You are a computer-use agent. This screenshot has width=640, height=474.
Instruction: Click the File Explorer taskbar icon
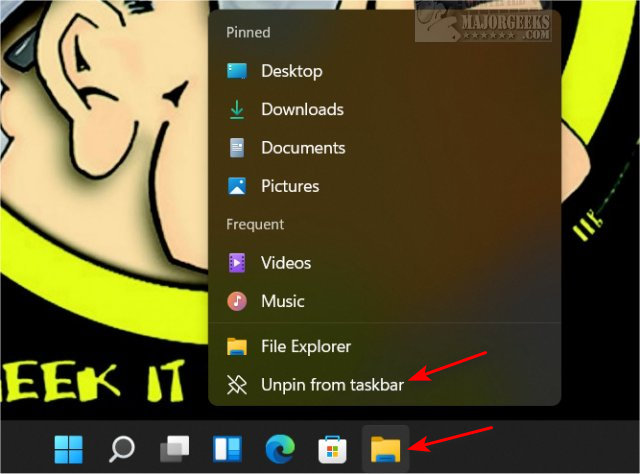coord(385,449)
